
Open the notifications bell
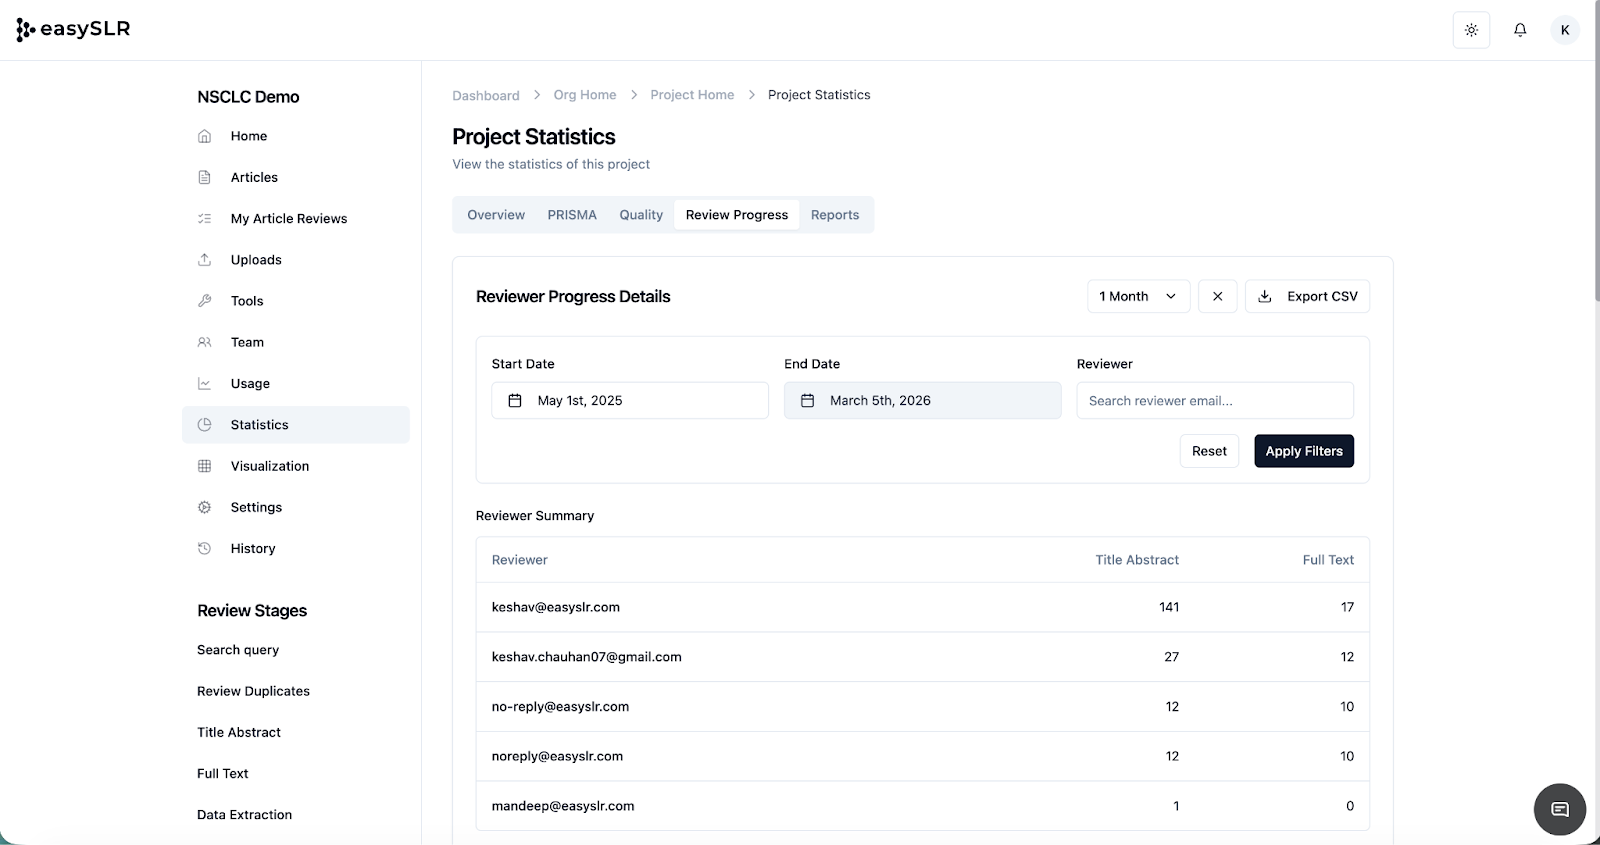[1519, 30]
